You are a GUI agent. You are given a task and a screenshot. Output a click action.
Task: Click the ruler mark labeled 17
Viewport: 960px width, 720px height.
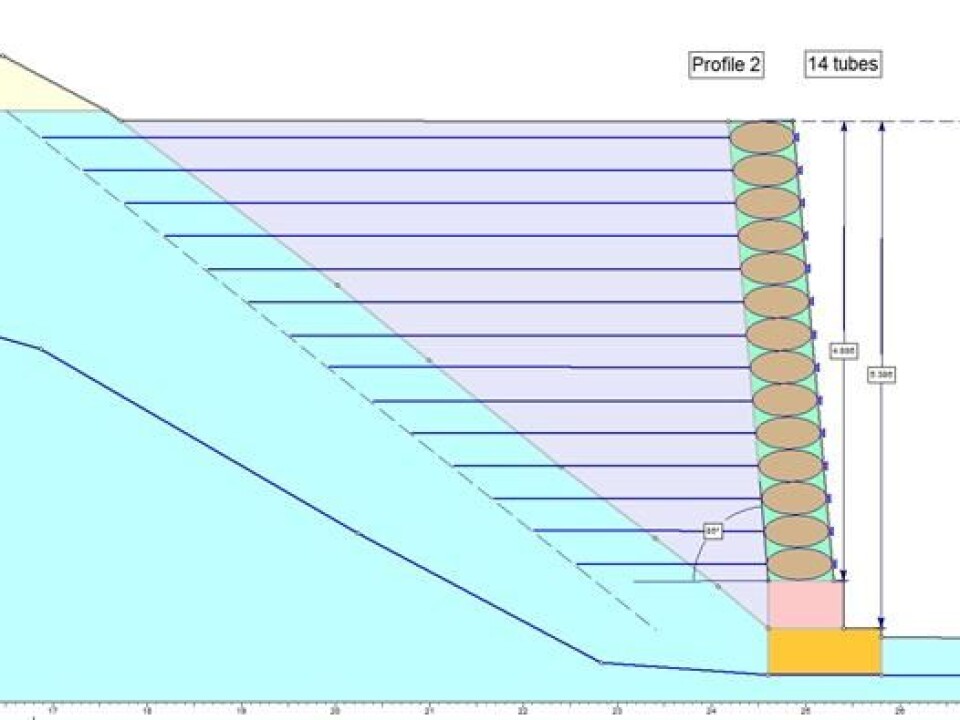coord(53,711)
